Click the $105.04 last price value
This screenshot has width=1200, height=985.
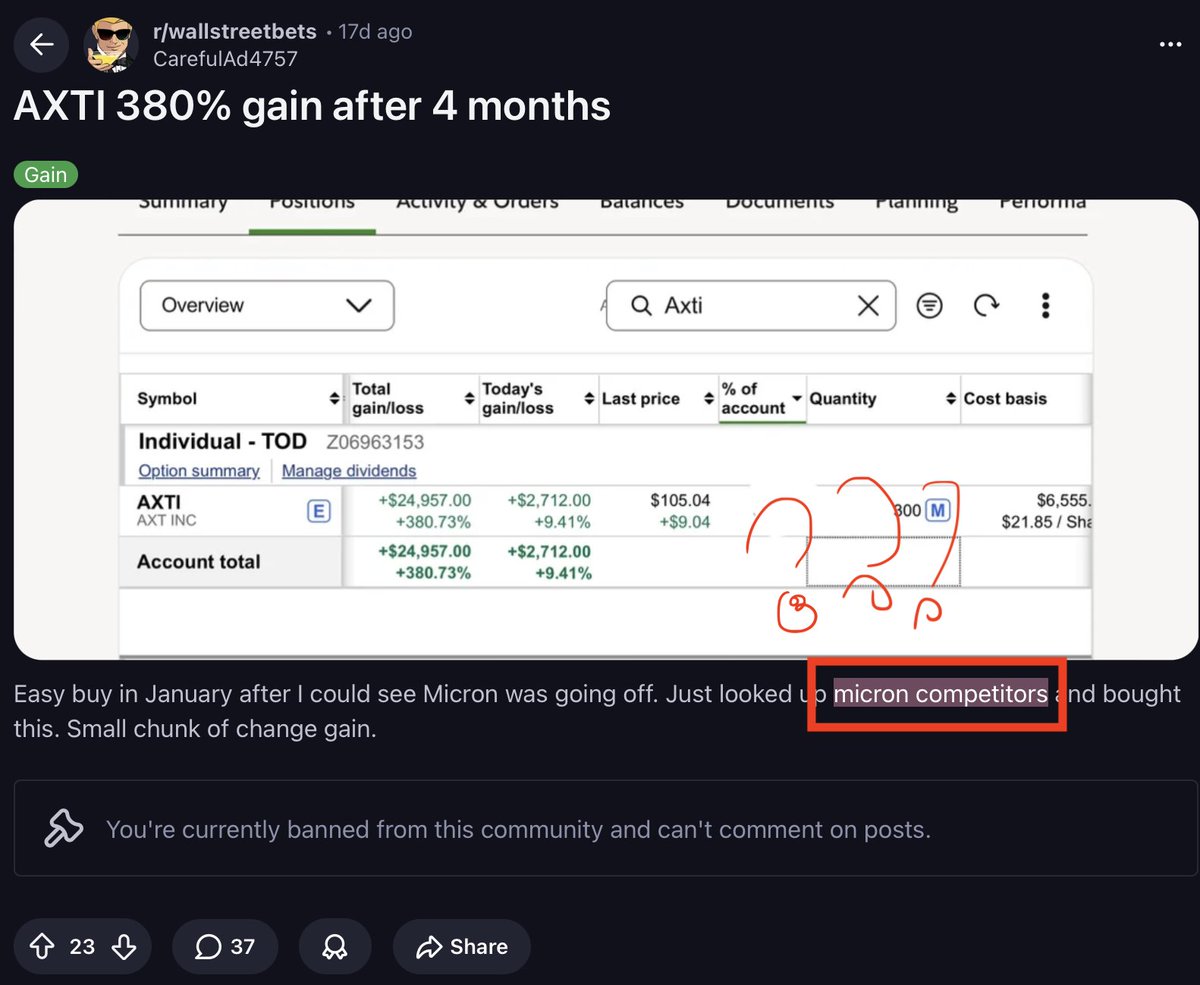pos(680,500)
